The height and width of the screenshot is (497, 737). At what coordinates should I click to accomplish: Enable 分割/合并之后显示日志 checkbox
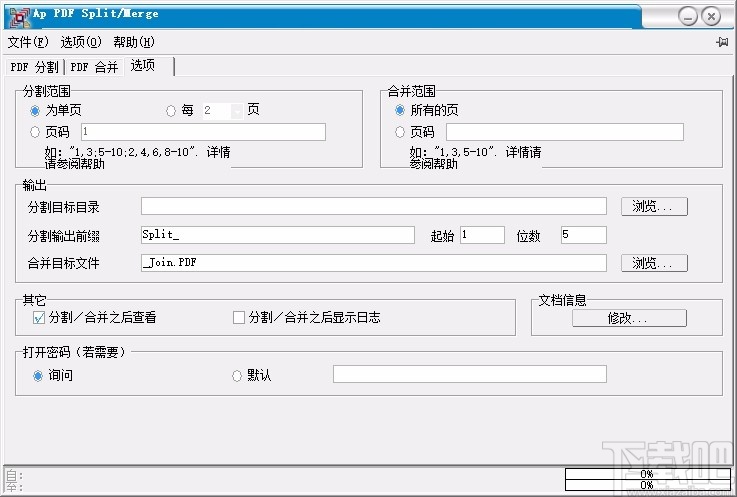tap(239, 318)
